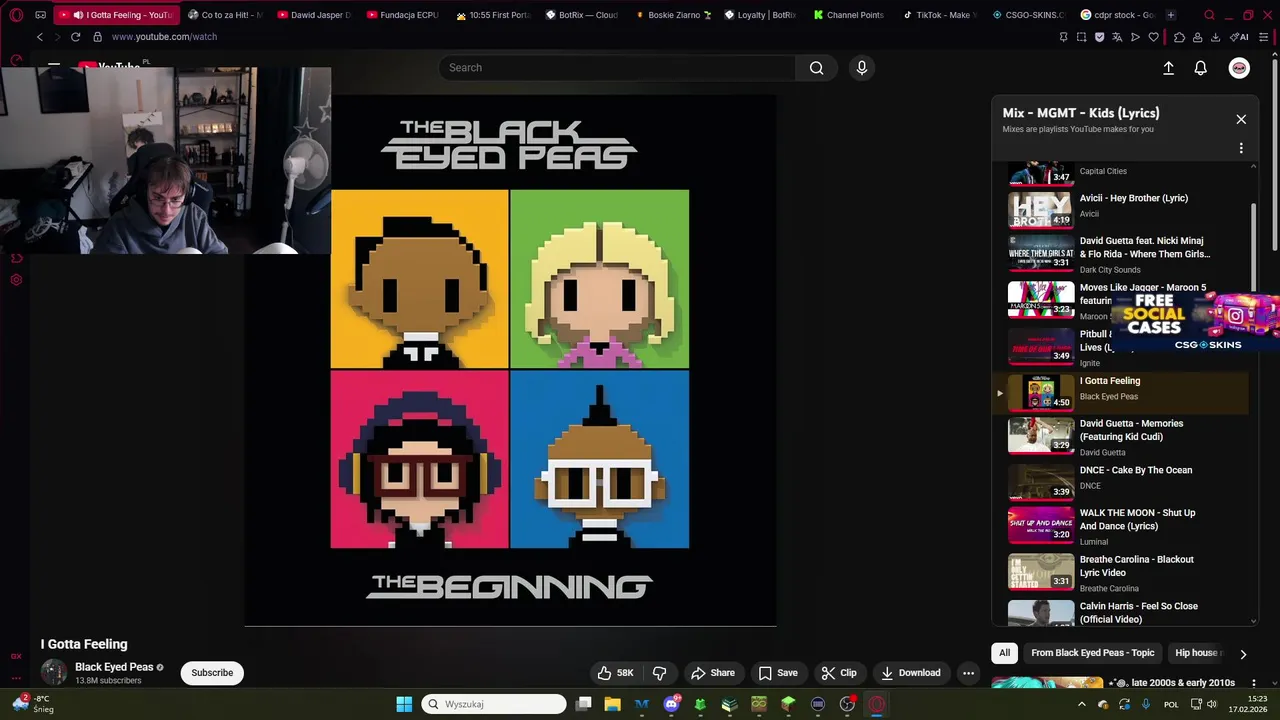
Task: Focus the YouTube search field
Action: [617, 68]
